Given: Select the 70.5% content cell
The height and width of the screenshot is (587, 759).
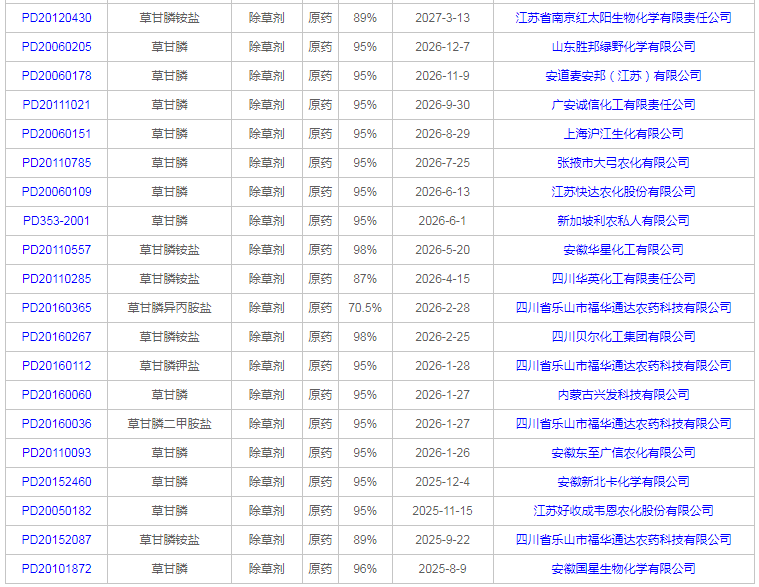Looking at the screenshot, I should coord(365,308).
